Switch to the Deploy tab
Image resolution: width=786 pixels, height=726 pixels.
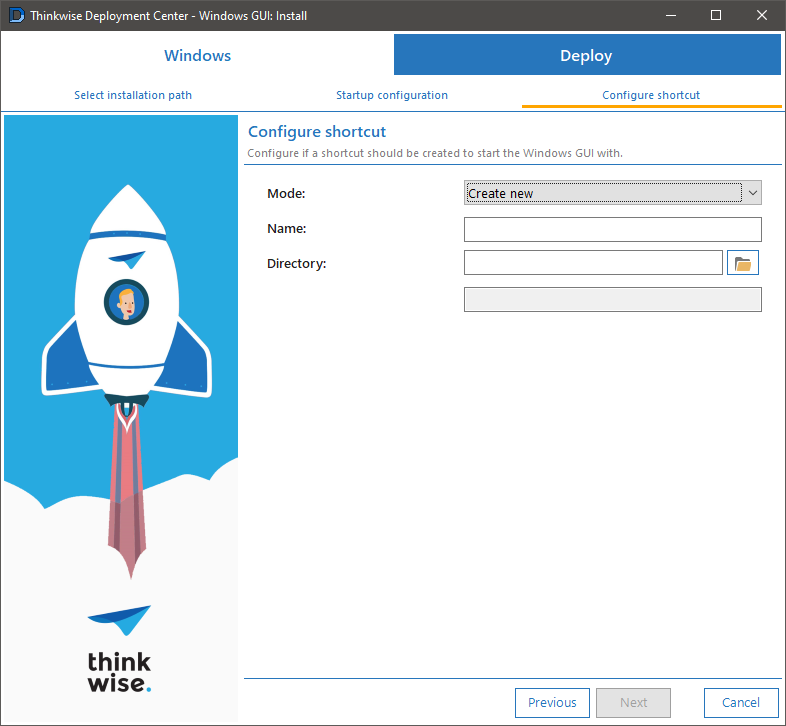point(587,55)
